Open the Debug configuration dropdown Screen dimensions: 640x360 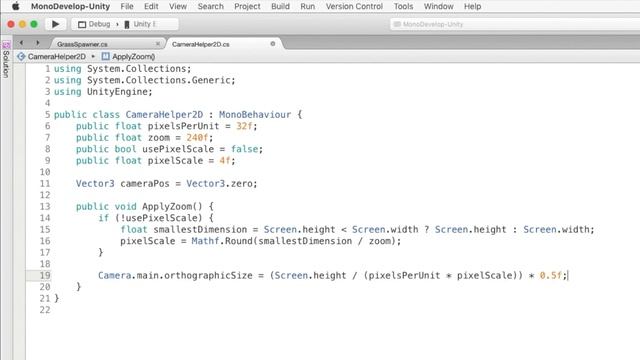[96, 24]
